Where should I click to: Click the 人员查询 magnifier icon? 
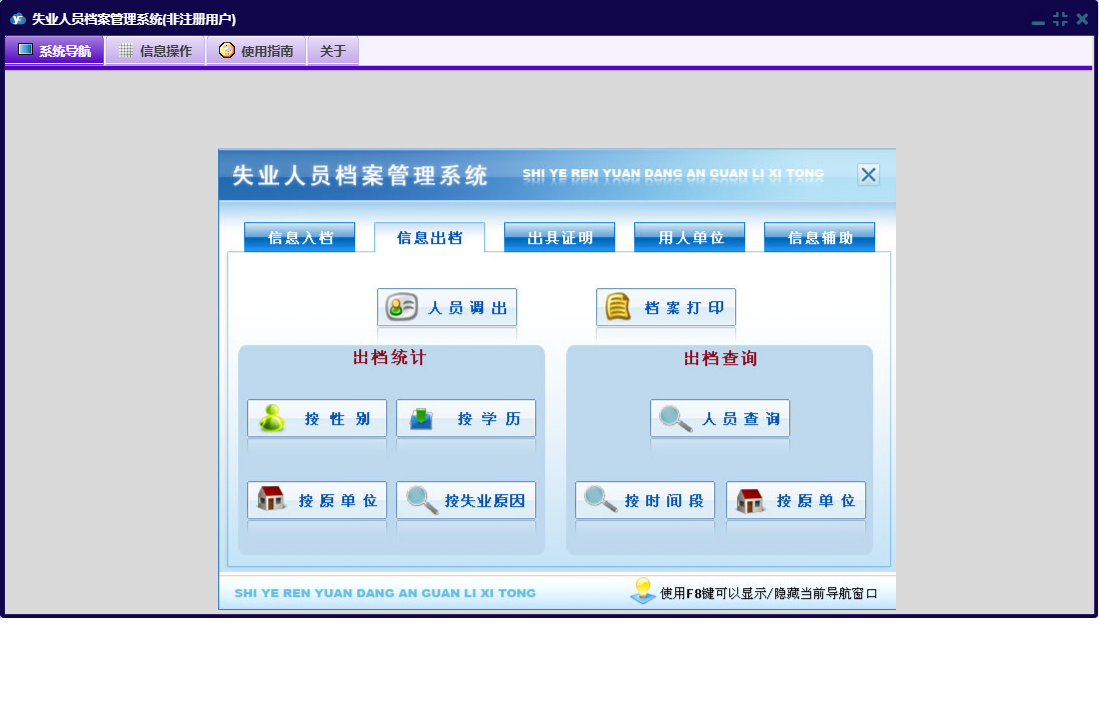675,418
